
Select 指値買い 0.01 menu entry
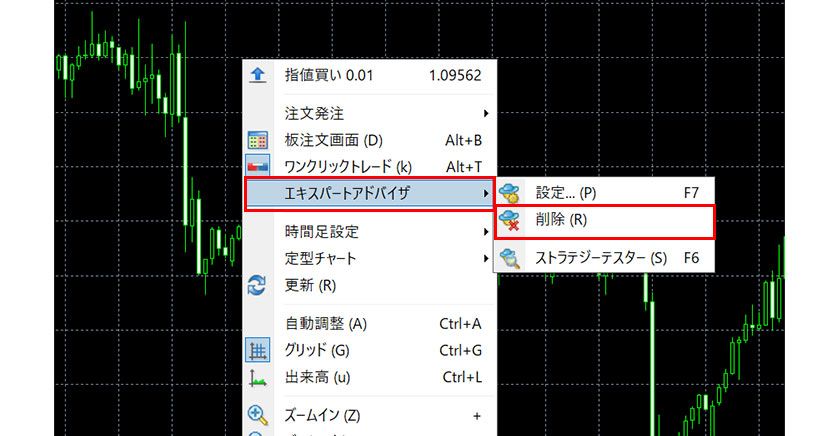click(370, 76)
